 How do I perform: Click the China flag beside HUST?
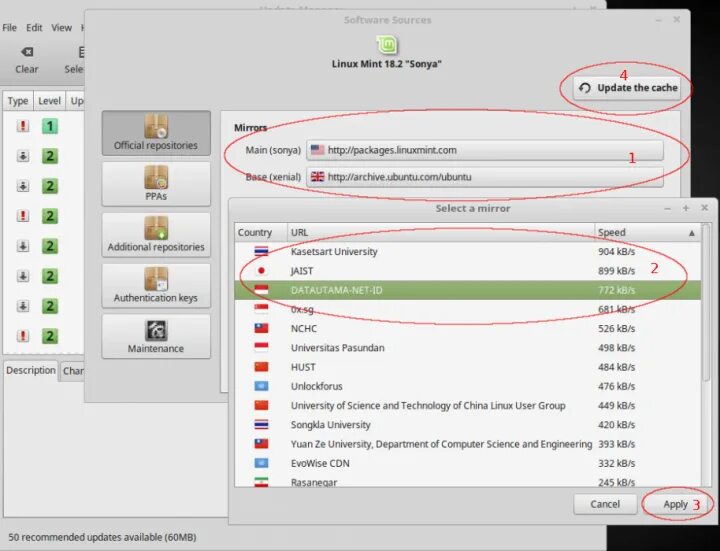click(x=261, y=367)
